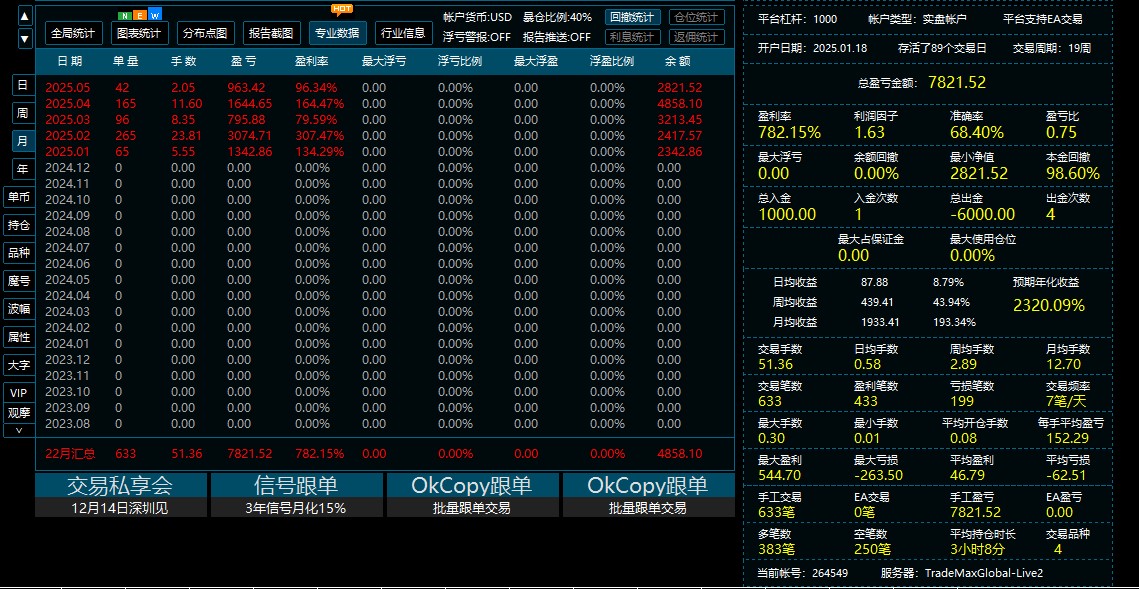The width and height of the screenshot is (1139, 589).
Task: Select the 专业数据 tab
Action: (337, 33)
